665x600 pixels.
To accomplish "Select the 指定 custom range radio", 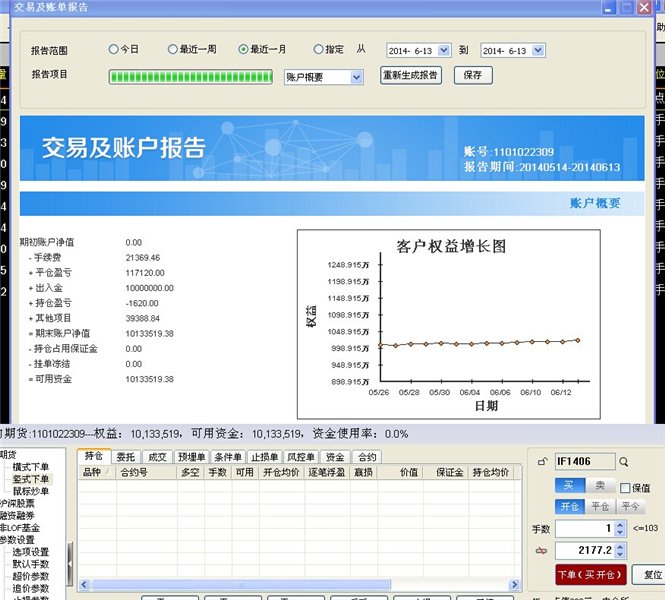I will [319, 49].
